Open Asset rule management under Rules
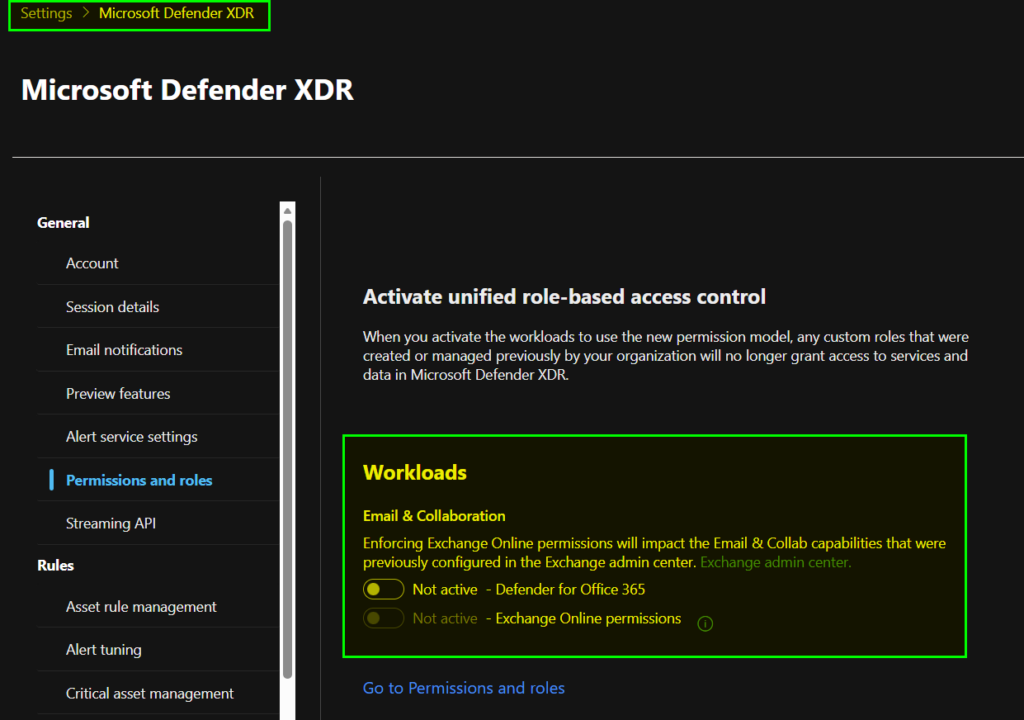The image size is (1024, 720). pyautogui.click(x=141, y=607)
